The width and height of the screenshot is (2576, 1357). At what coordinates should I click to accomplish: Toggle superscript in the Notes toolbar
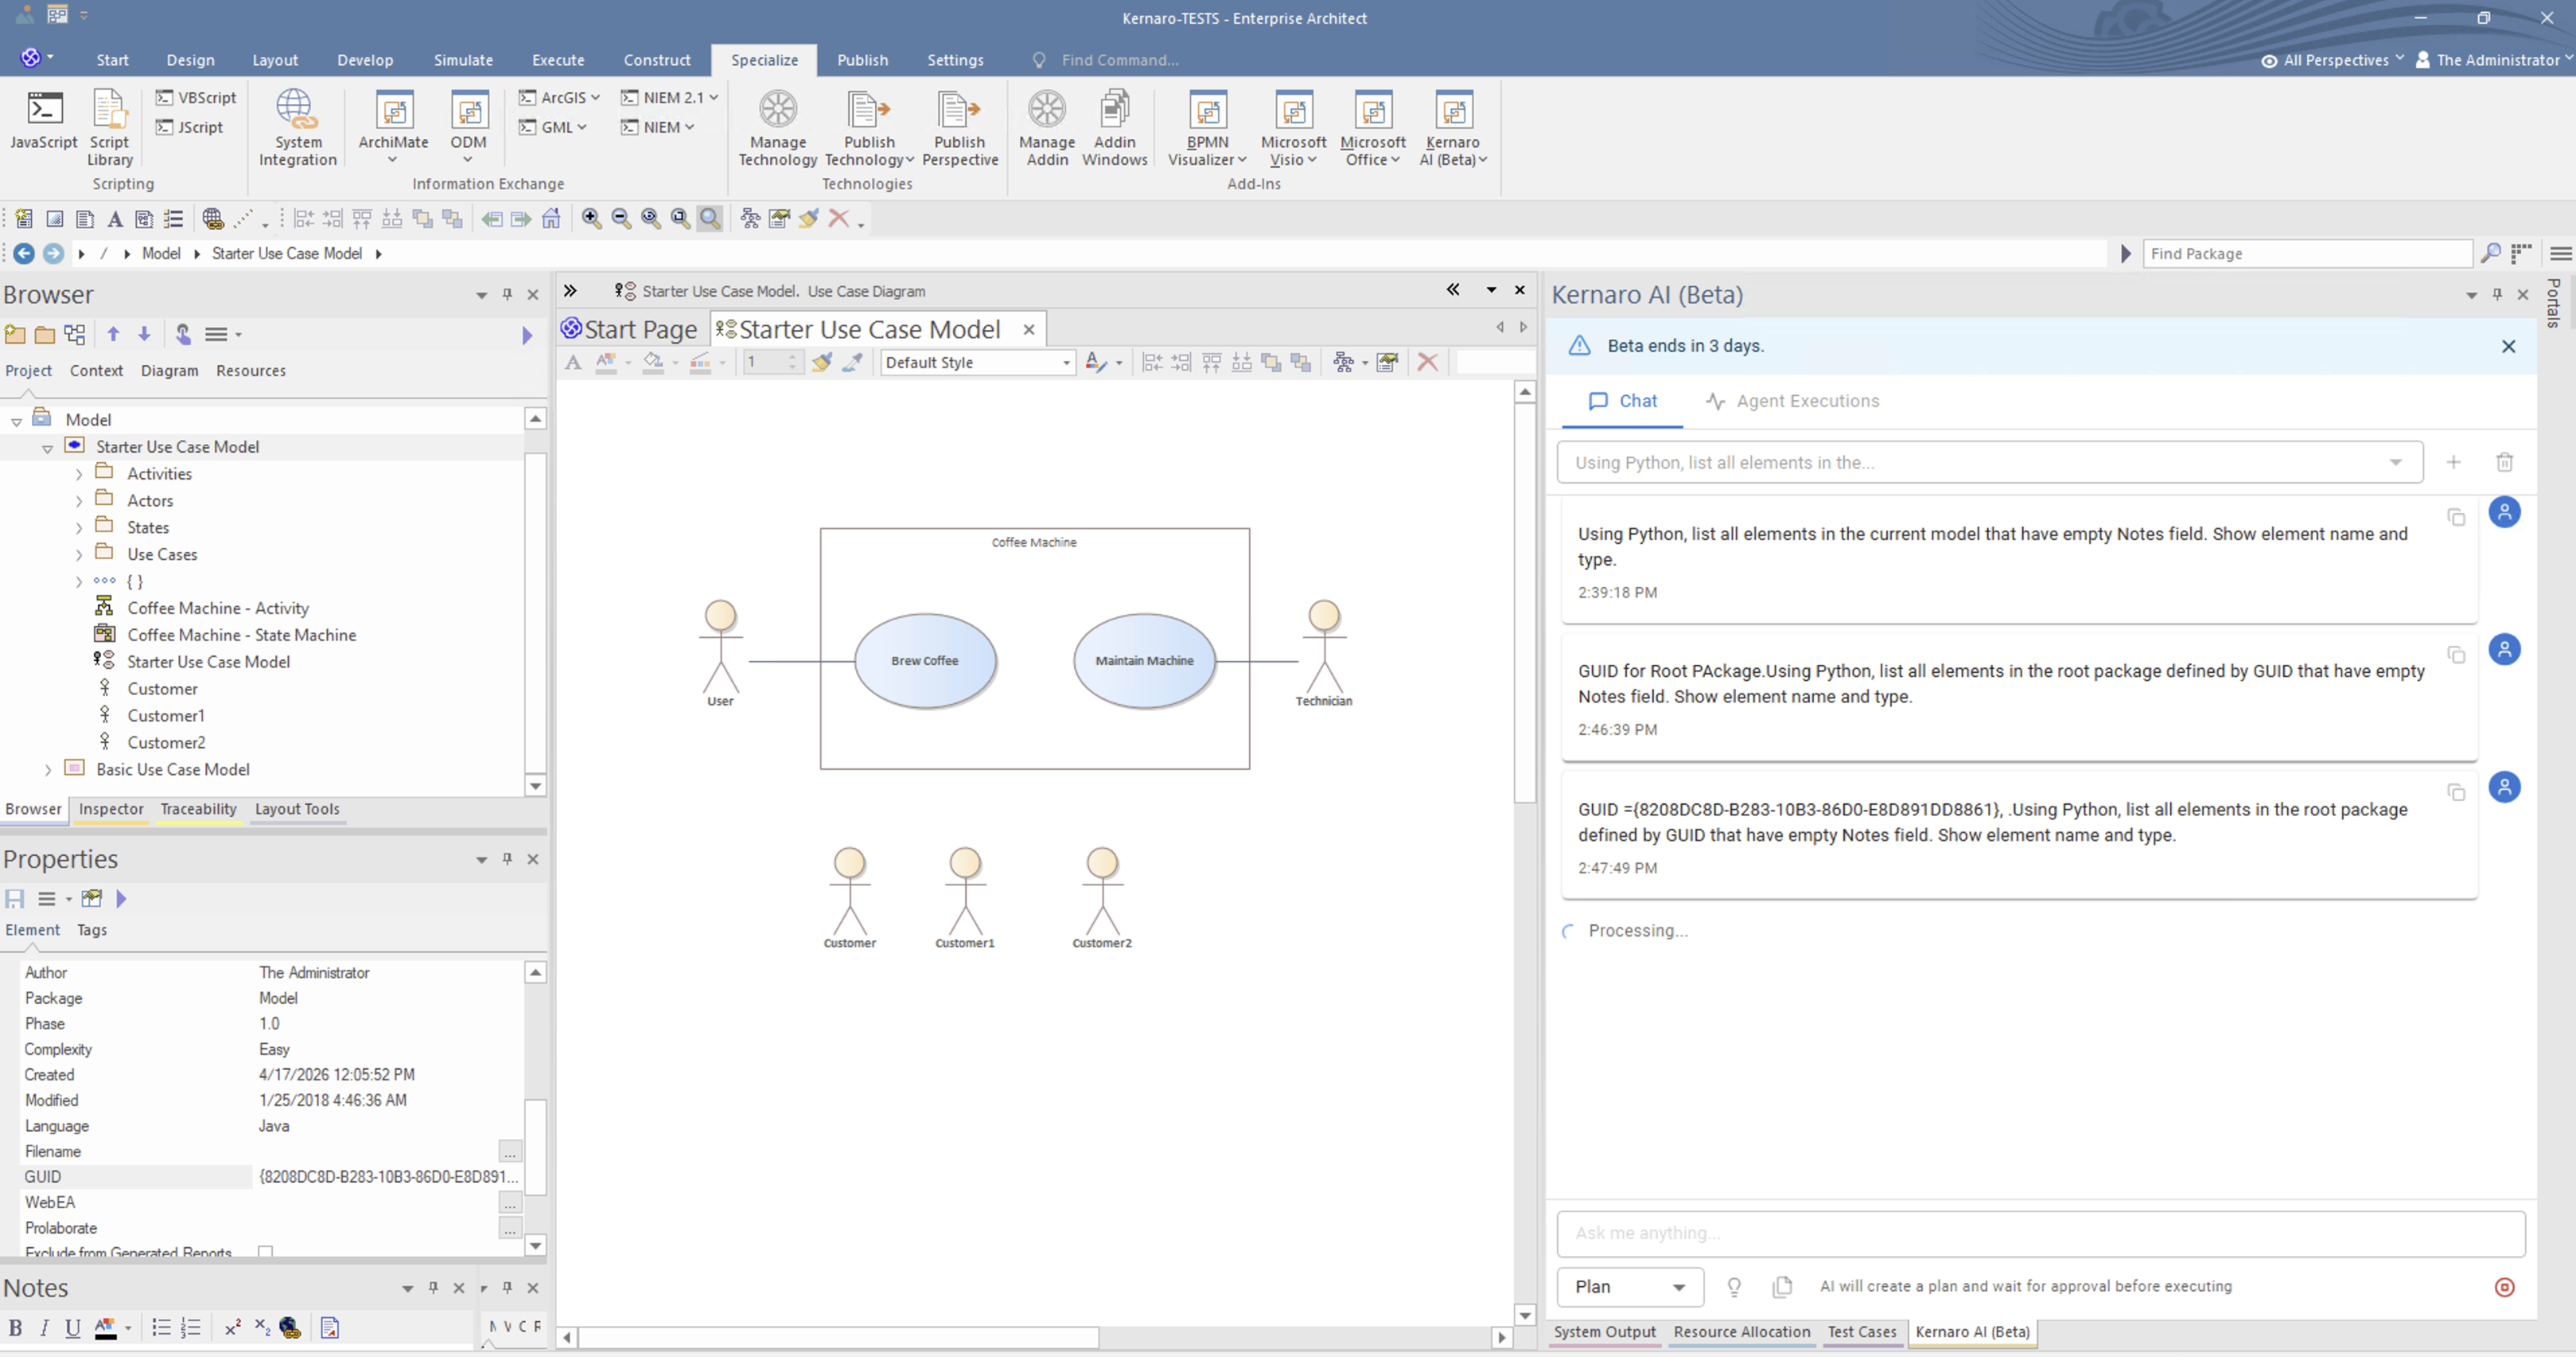point(232,1328)
